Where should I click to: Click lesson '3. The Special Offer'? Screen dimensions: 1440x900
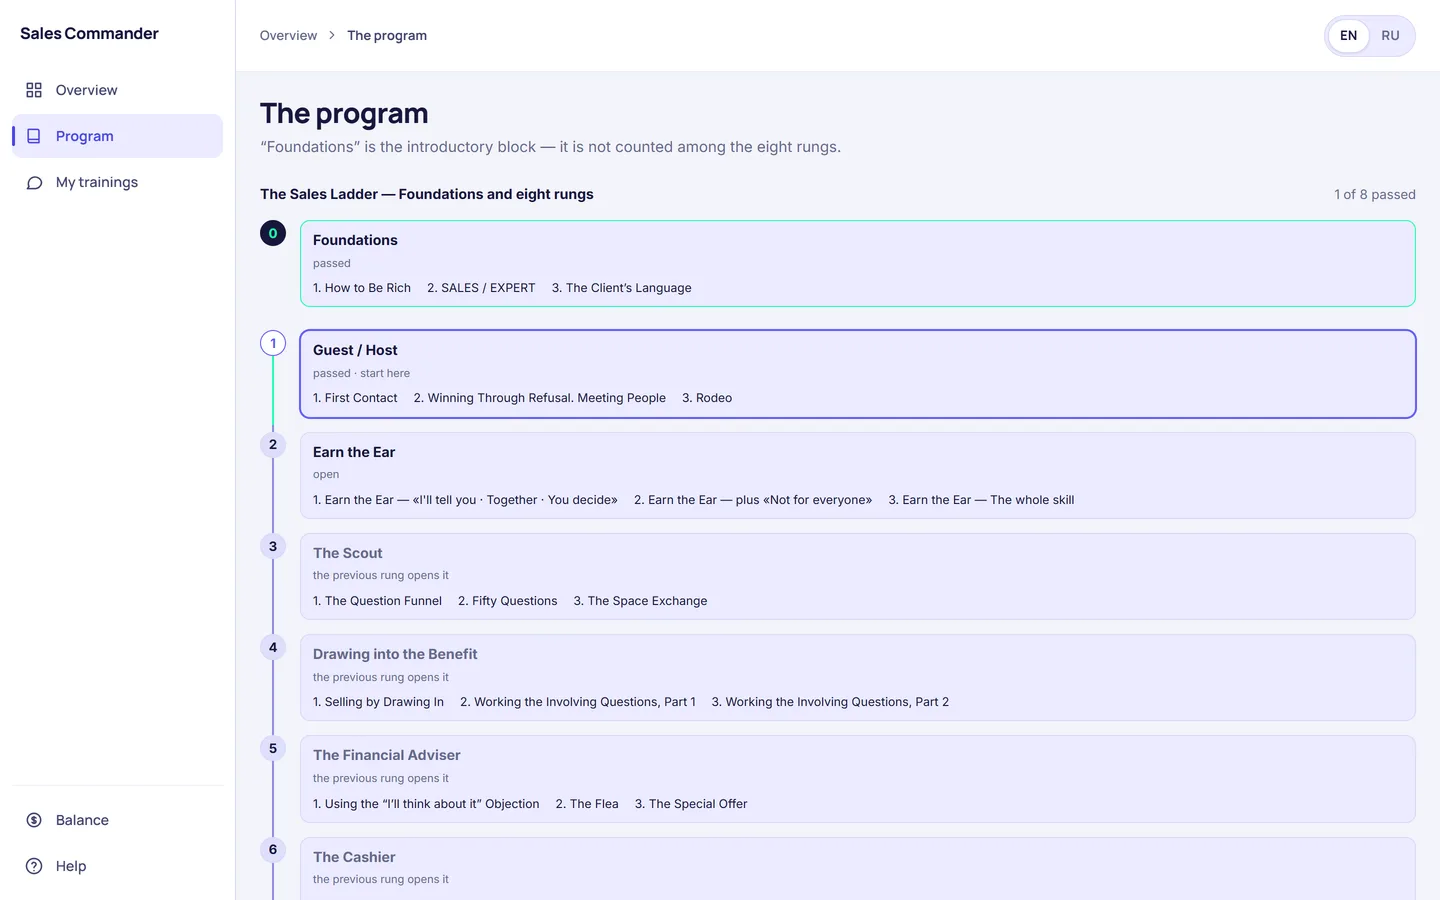click(691, 804)
